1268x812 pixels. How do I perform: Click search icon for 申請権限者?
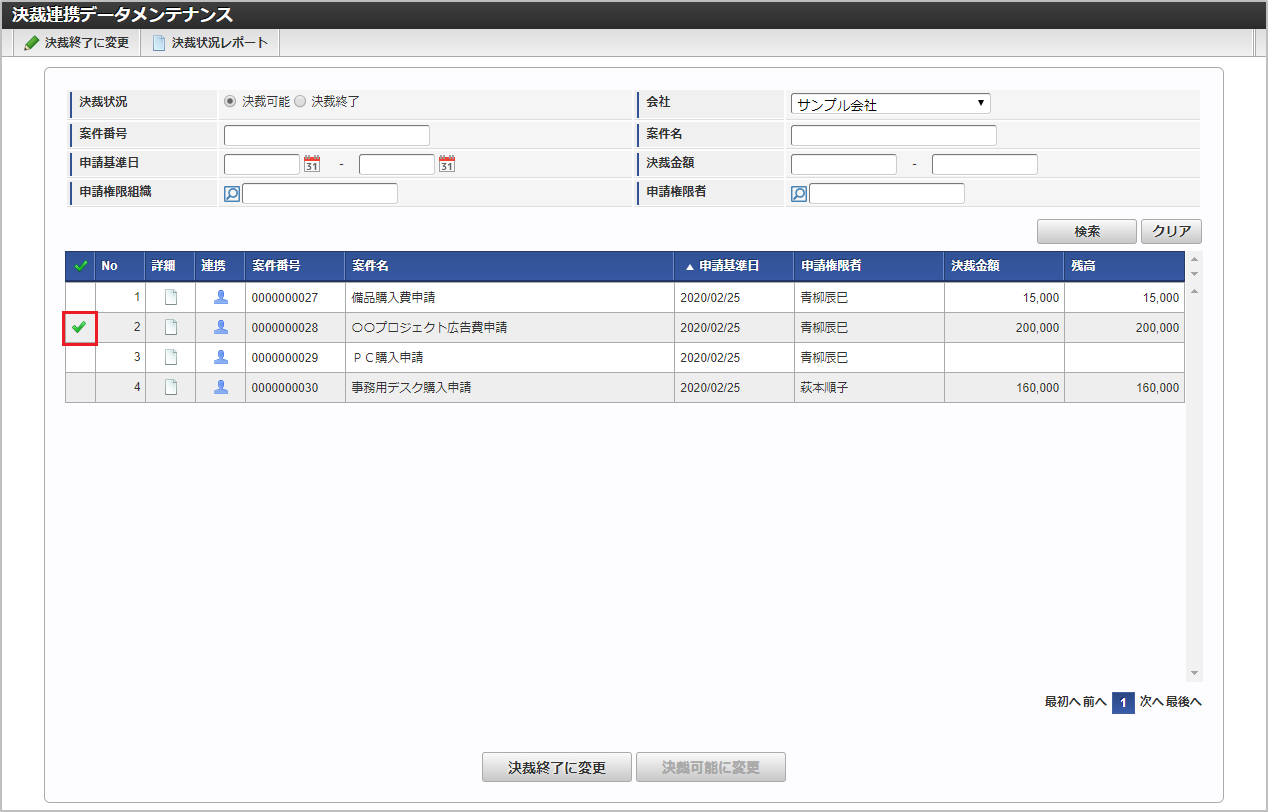(x=799, y=194)
